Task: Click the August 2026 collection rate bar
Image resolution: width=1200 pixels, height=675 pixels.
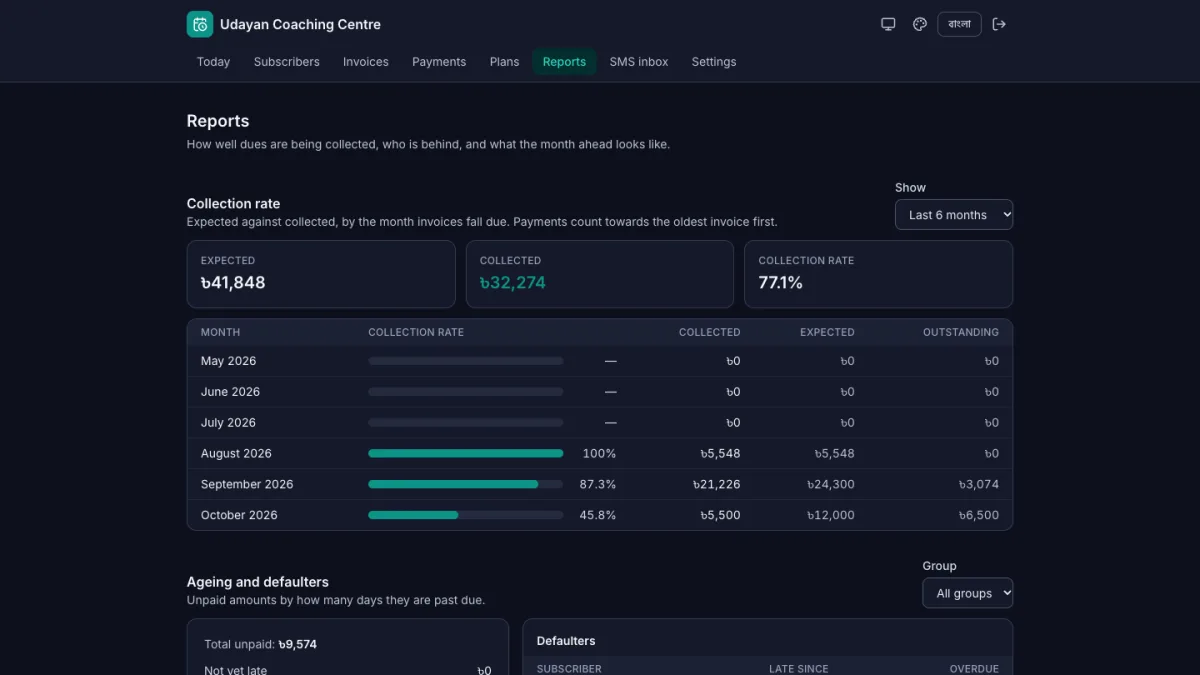Action: click(x=466, y=453)
